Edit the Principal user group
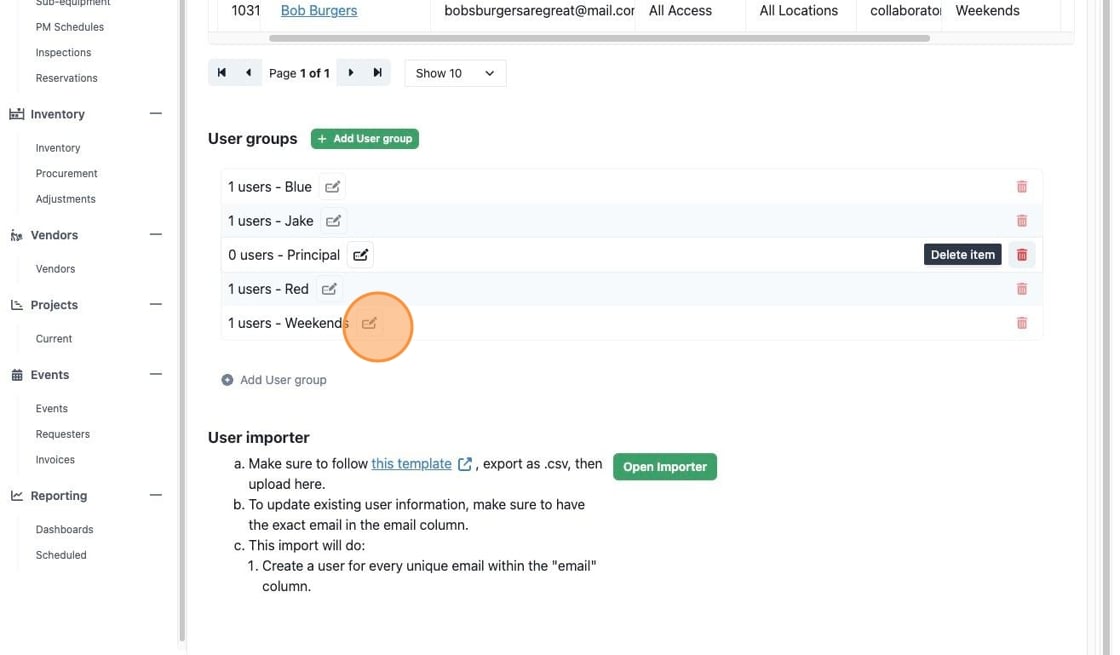Image resolution: width=1120 pixels, height=655 pixels. [x=360, y=255]
